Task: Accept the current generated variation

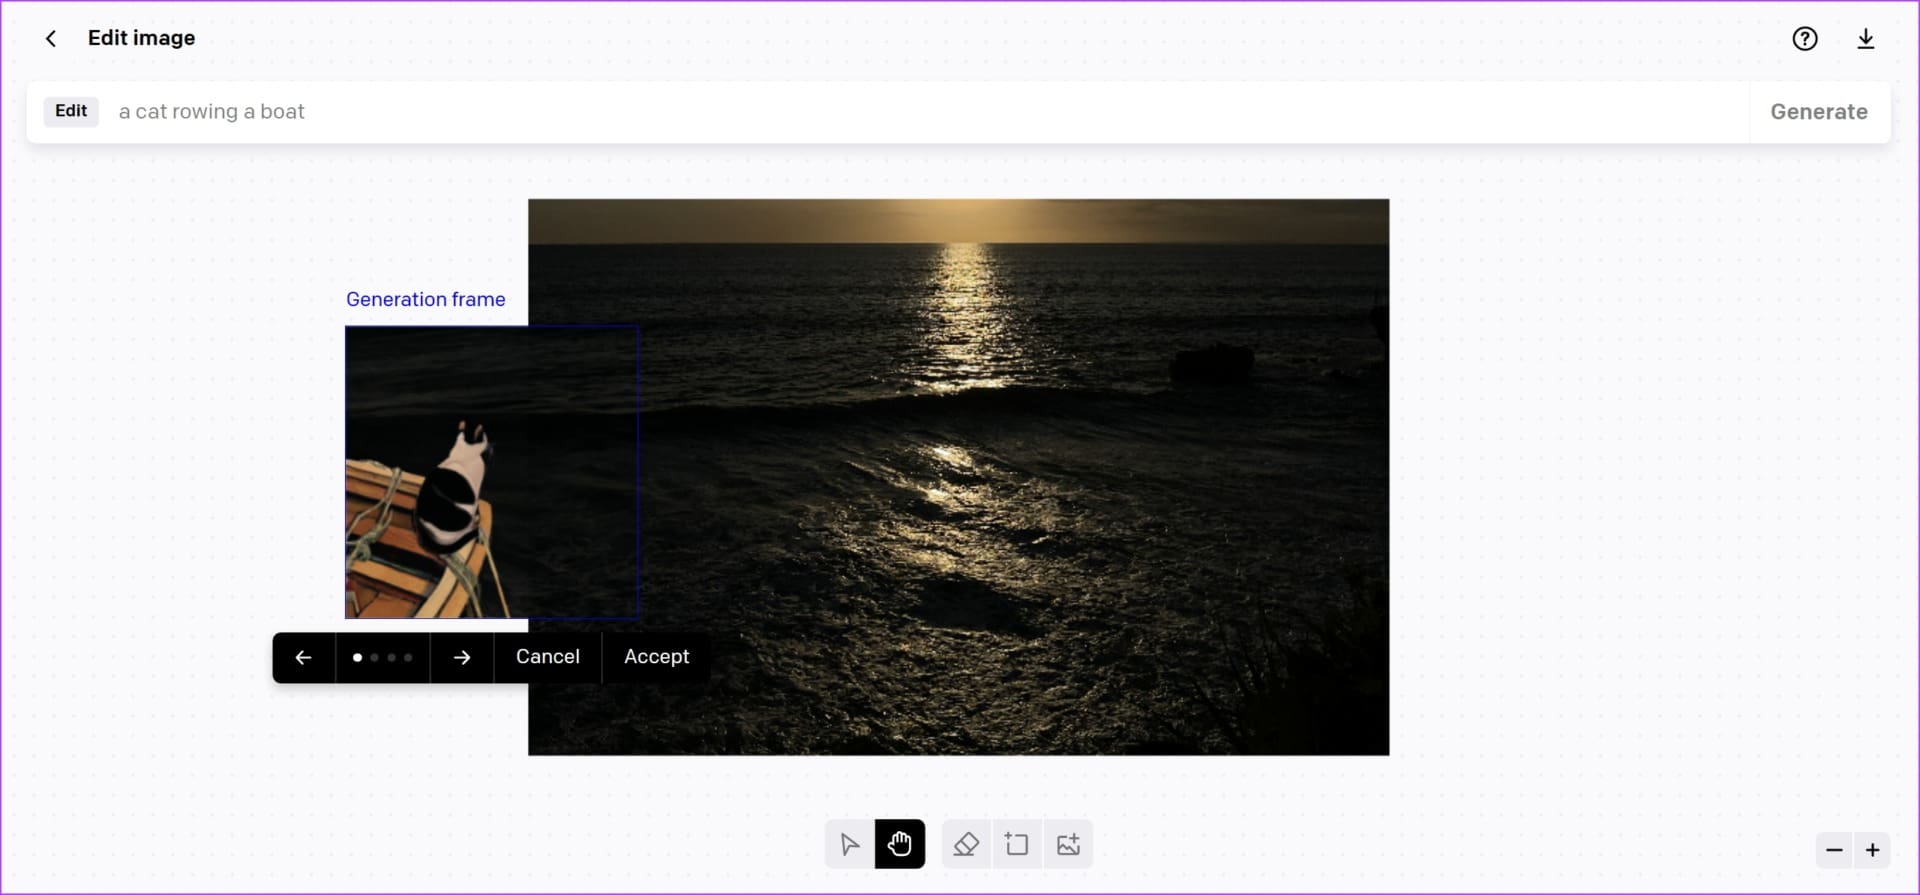Action: pos(656,657)
